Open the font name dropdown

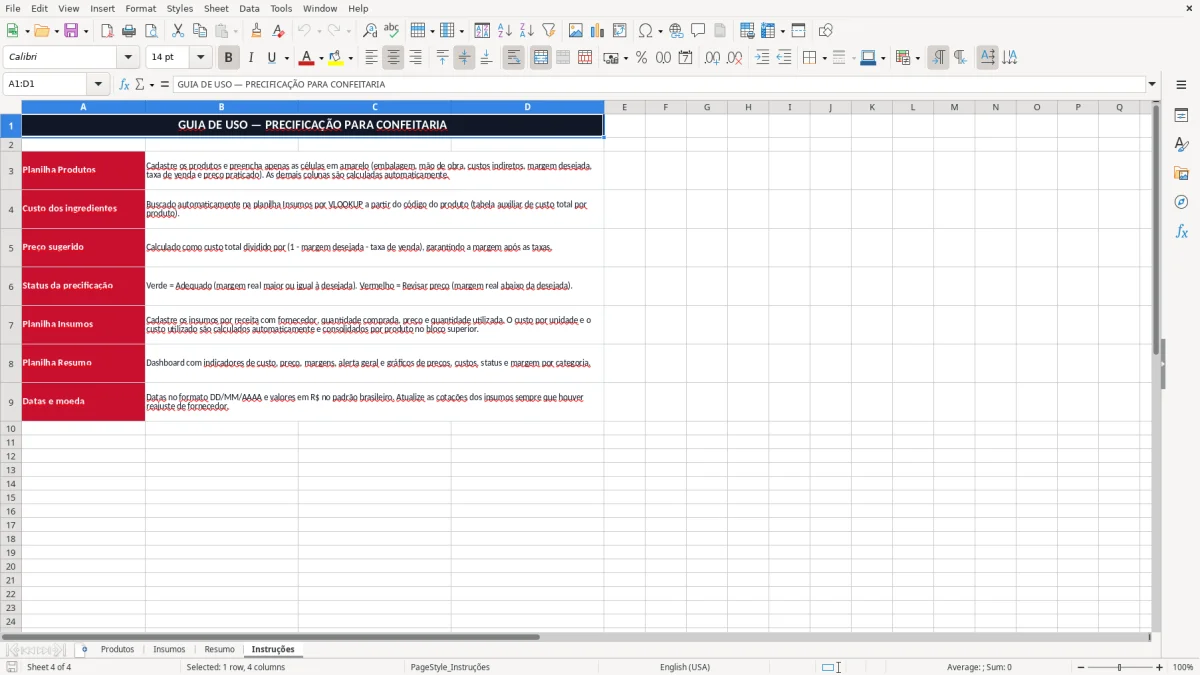(x=128, y=58)
